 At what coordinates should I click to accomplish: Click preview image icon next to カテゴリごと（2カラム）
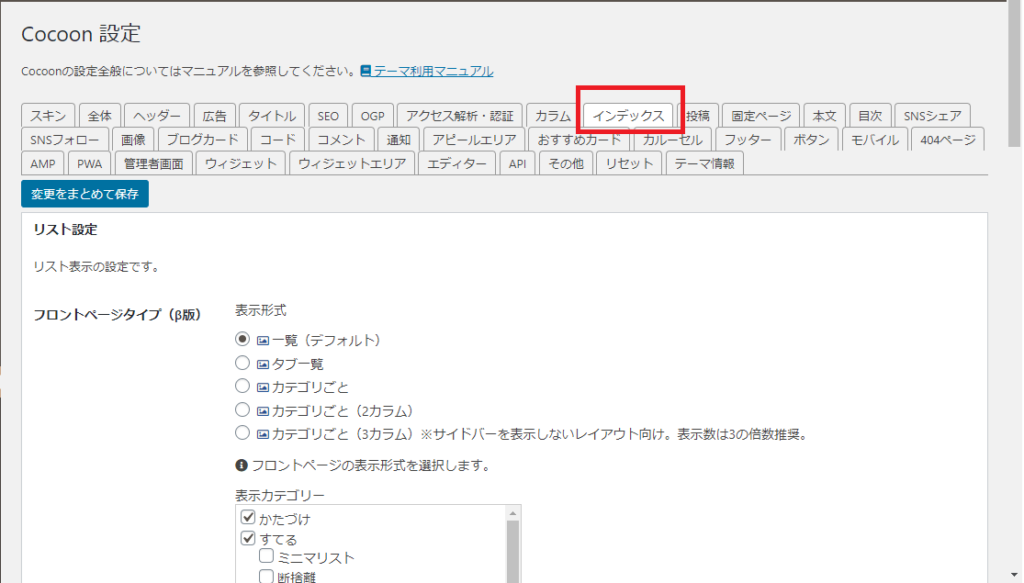pos(263,411)
